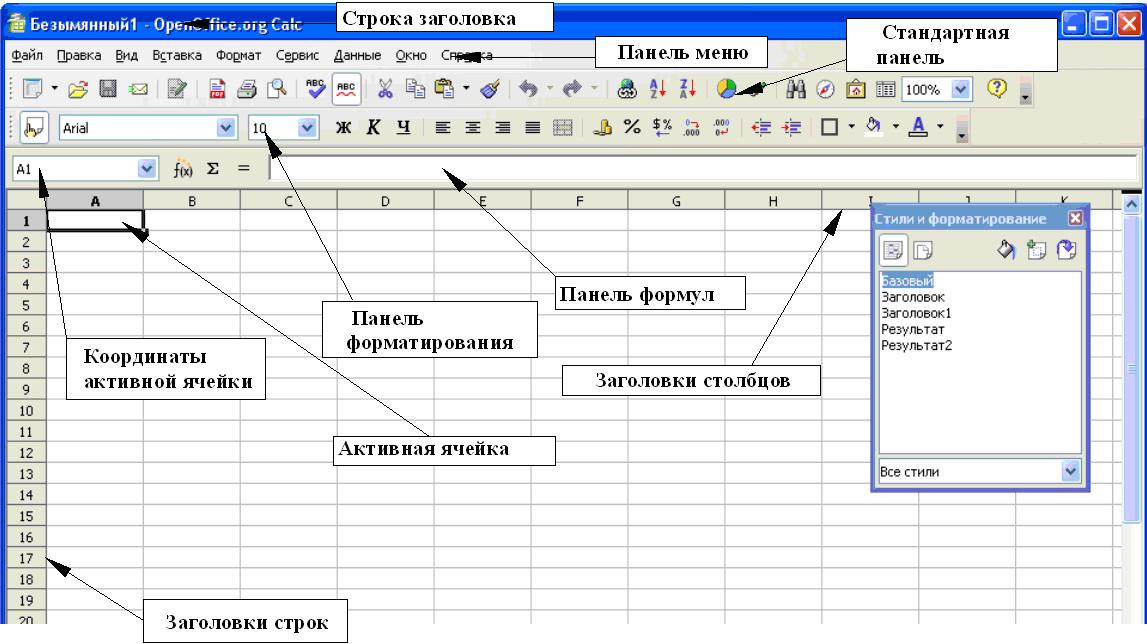
Task: Undo the last action
Action: (x=527, y=89)
